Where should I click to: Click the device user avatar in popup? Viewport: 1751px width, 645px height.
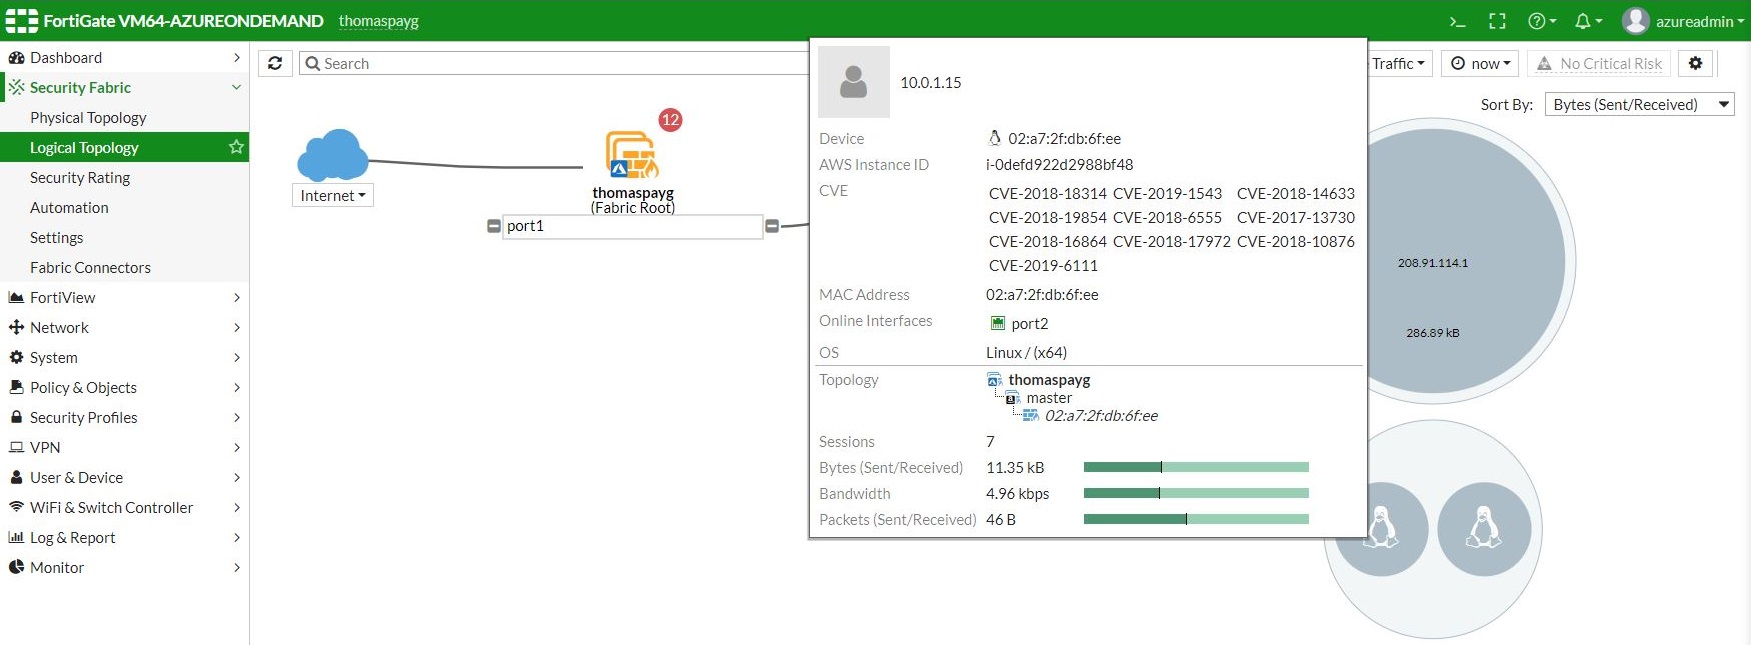click(x=854, y=82)
